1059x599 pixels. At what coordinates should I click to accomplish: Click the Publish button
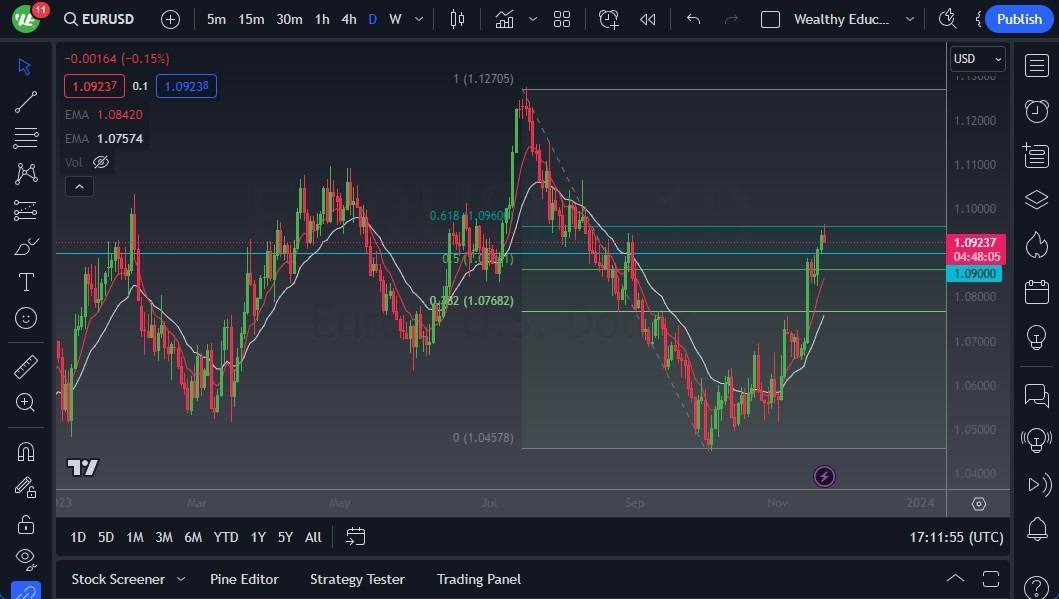coord(1019,18)
